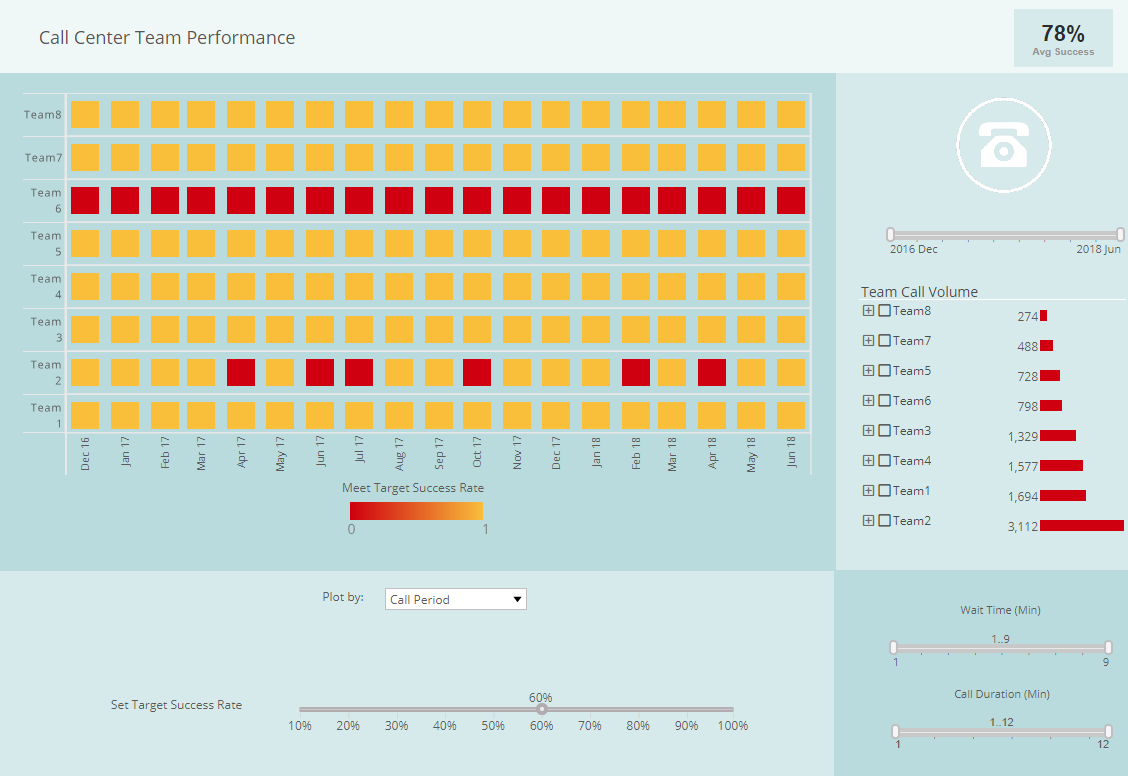Click the Wait Time slider left handle
The width and height of the screenshot is (1128, 776).
[896, 645]
